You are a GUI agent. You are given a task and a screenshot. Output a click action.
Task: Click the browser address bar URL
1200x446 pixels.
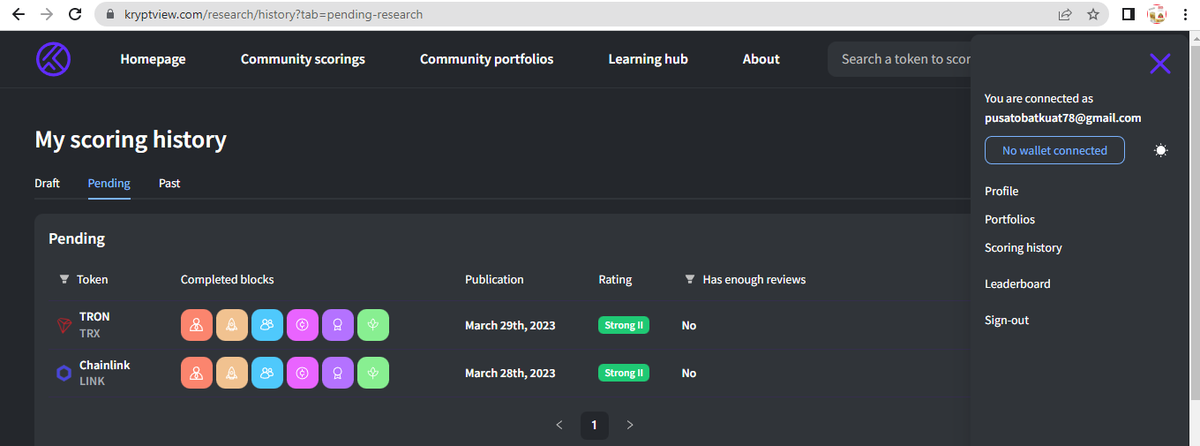pyautogui.click(x=275, y=15)
